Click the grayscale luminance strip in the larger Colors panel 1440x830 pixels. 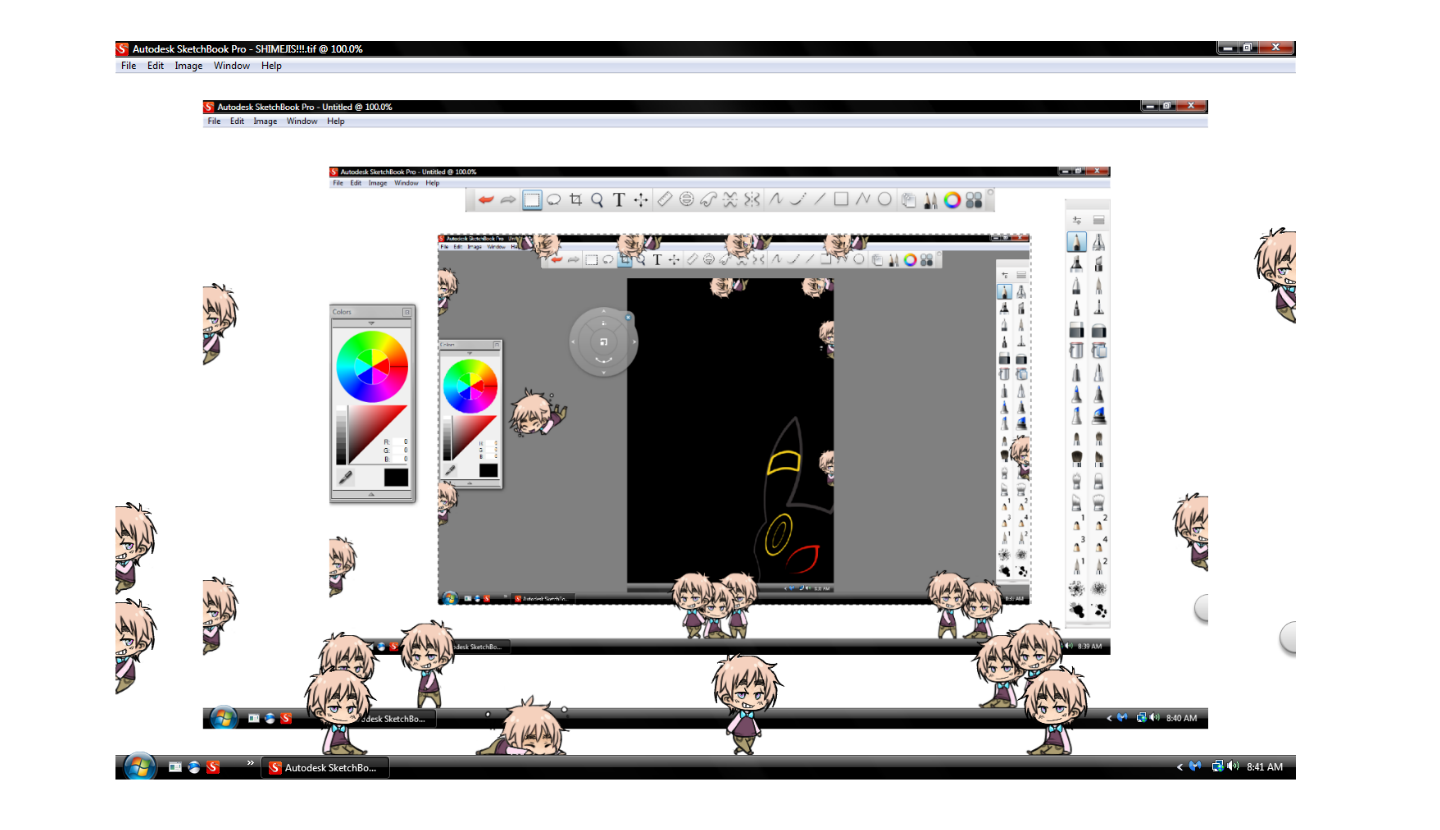(341, 435)
